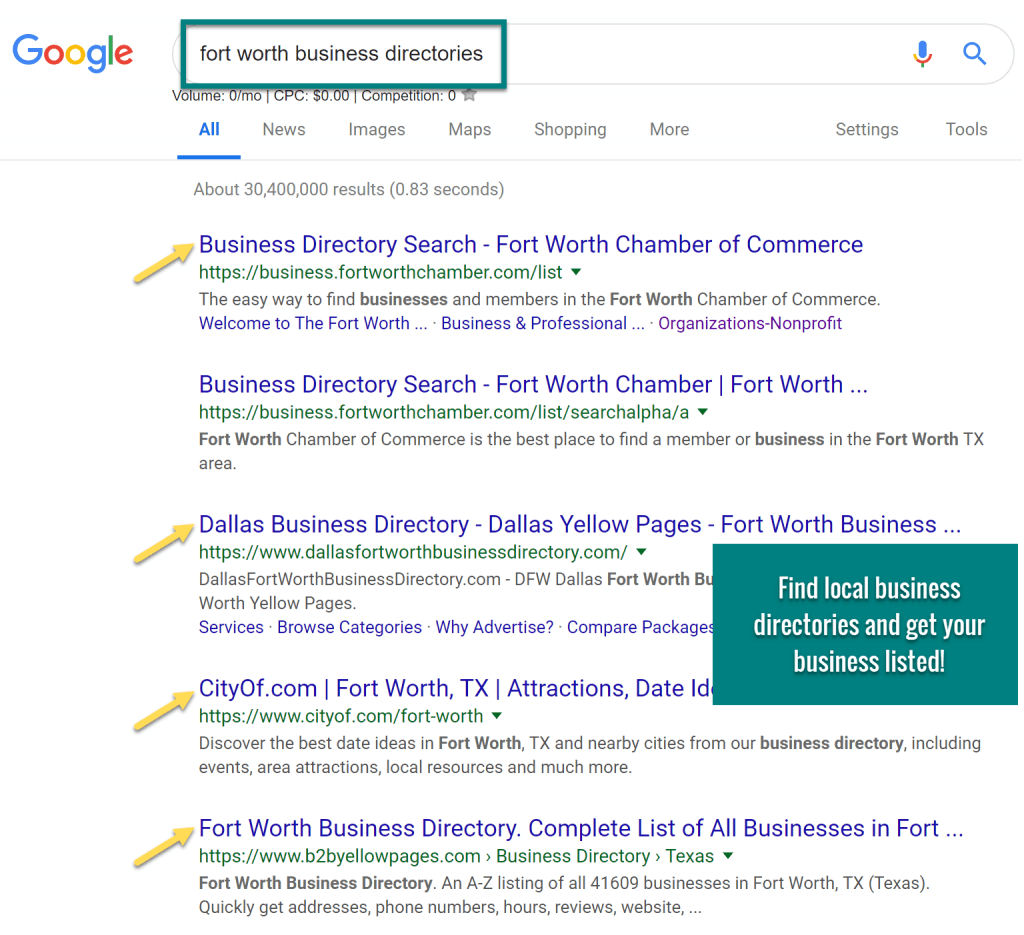1024x935 pixels.
Task: Click the Tools button
Action: (966, 129)
